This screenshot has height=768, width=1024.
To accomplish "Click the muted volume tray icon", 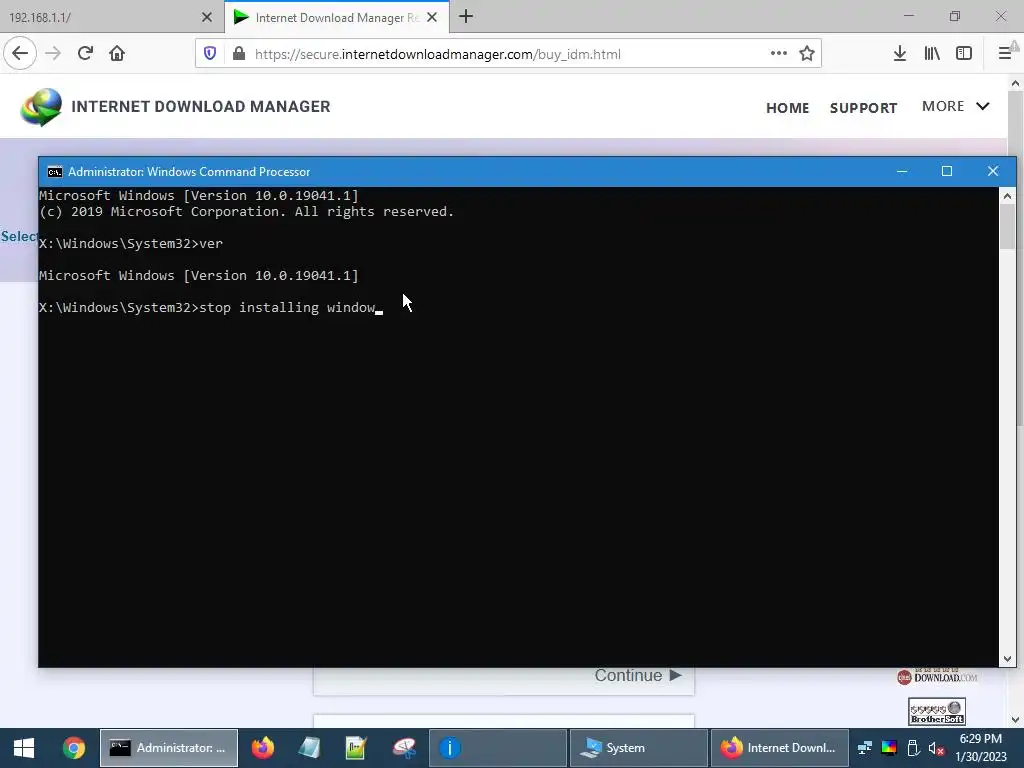I will (x=936, y=748).
